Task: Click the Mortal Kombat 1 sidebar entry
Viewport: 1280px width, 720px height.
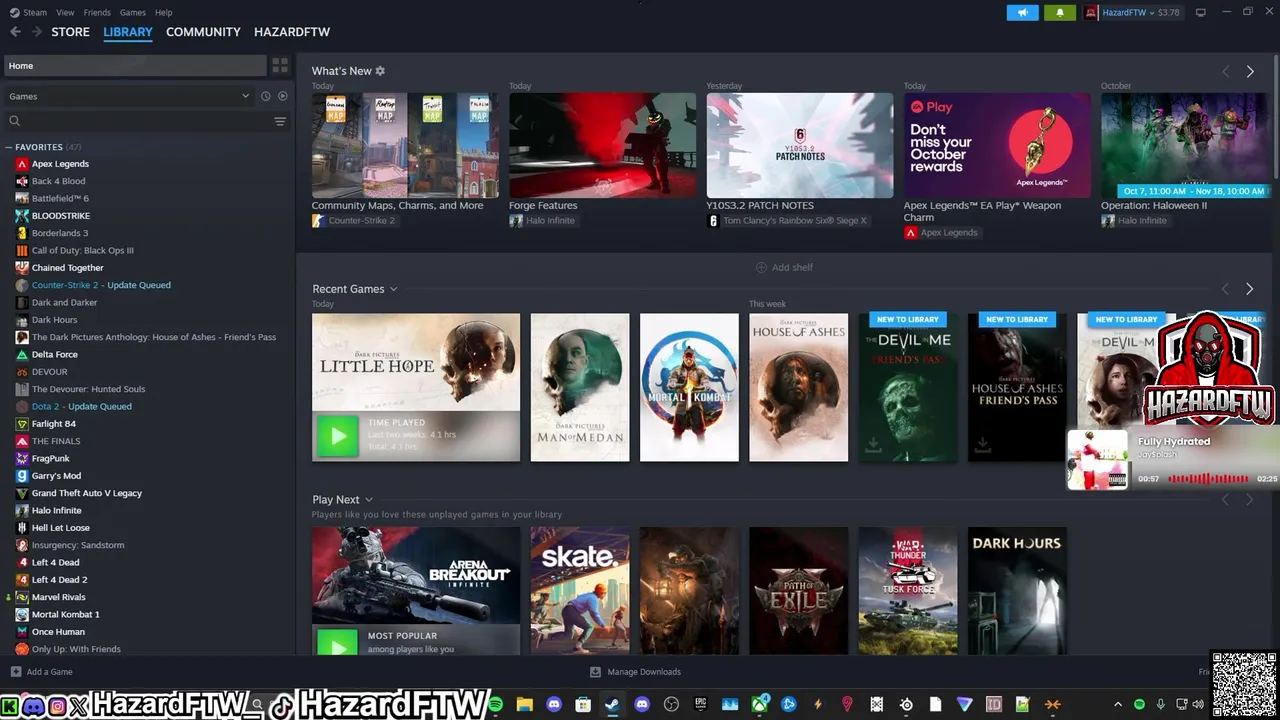Action: [x=65, y=614]
